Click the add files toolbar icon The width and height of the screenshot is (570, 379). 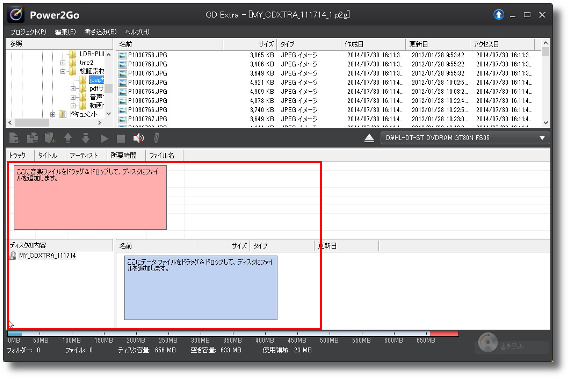[x=14, y=138]
